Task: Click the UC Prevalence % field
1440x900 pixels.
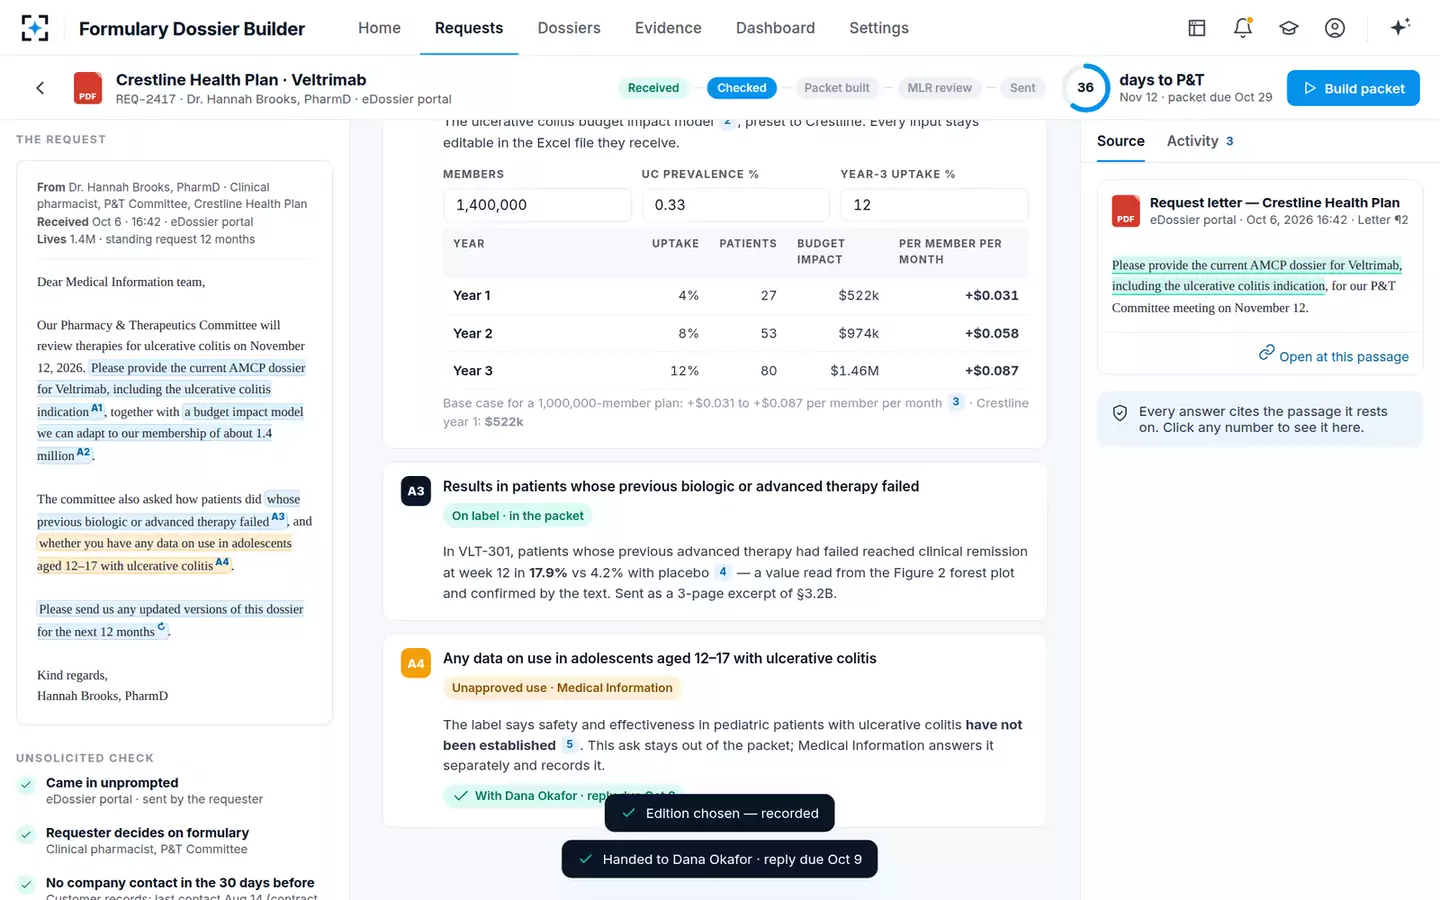Action: (x=735, y=205)
